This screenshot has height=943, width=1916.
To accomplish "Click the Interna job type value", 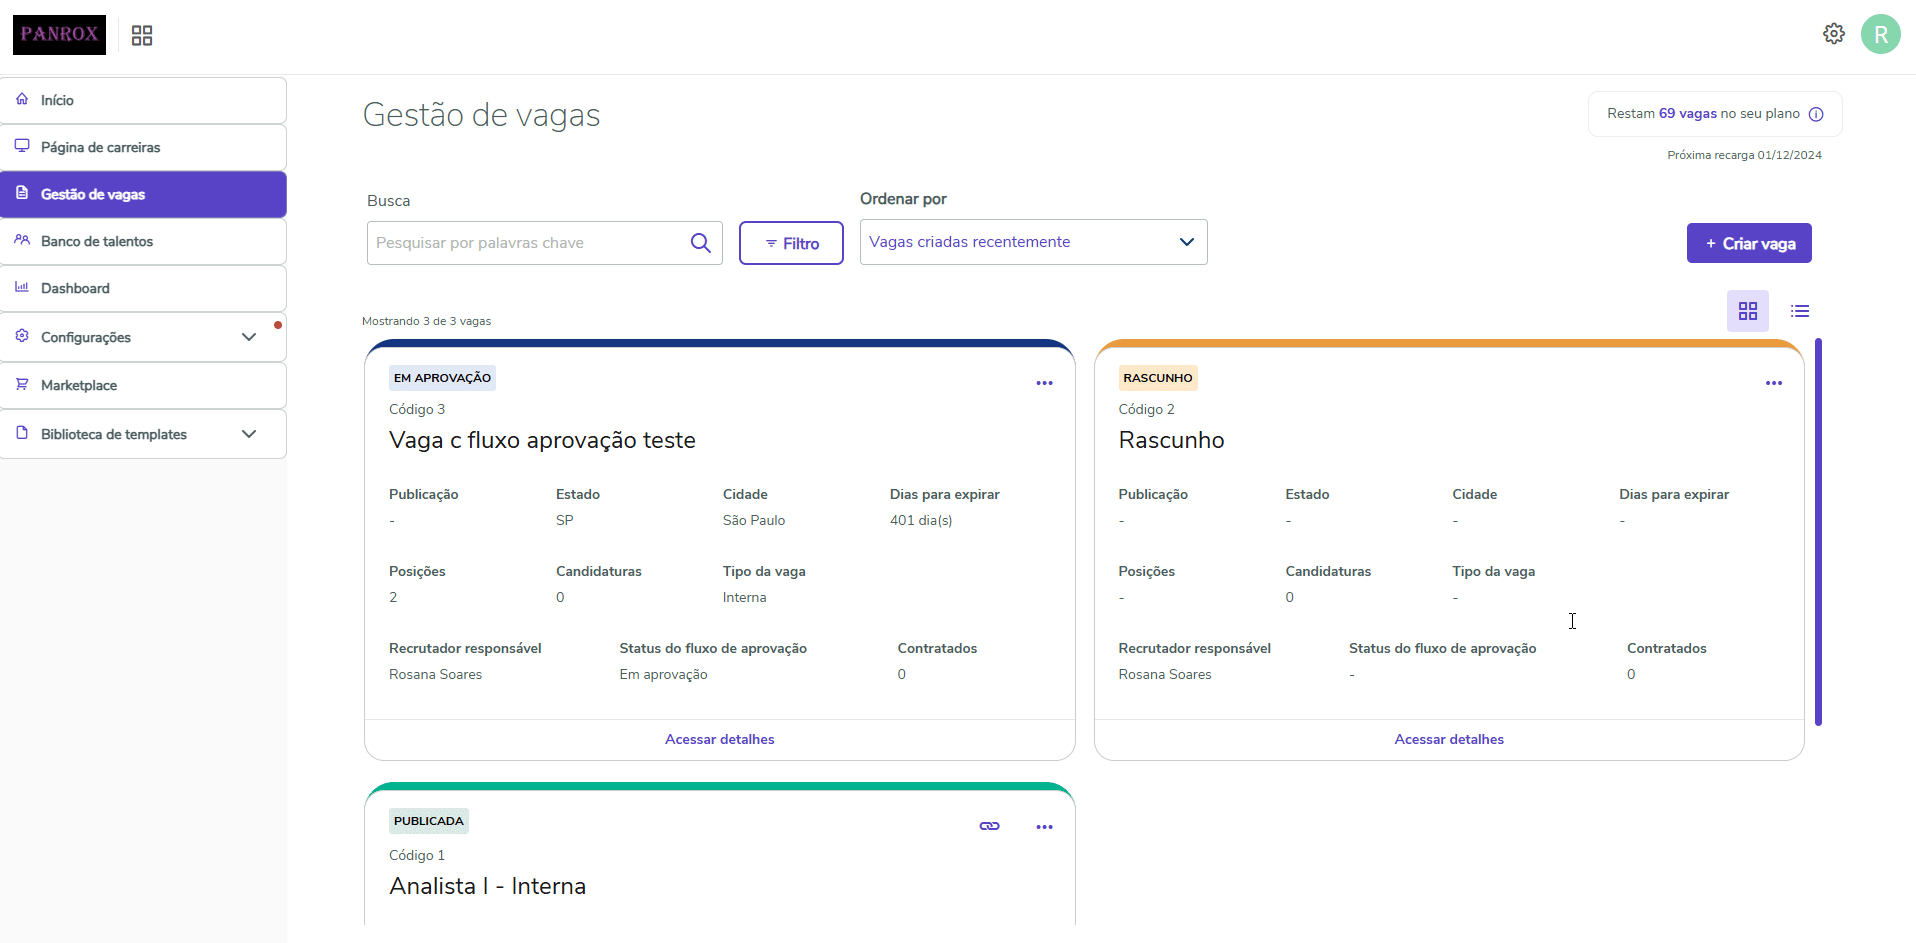I will 745,597.
